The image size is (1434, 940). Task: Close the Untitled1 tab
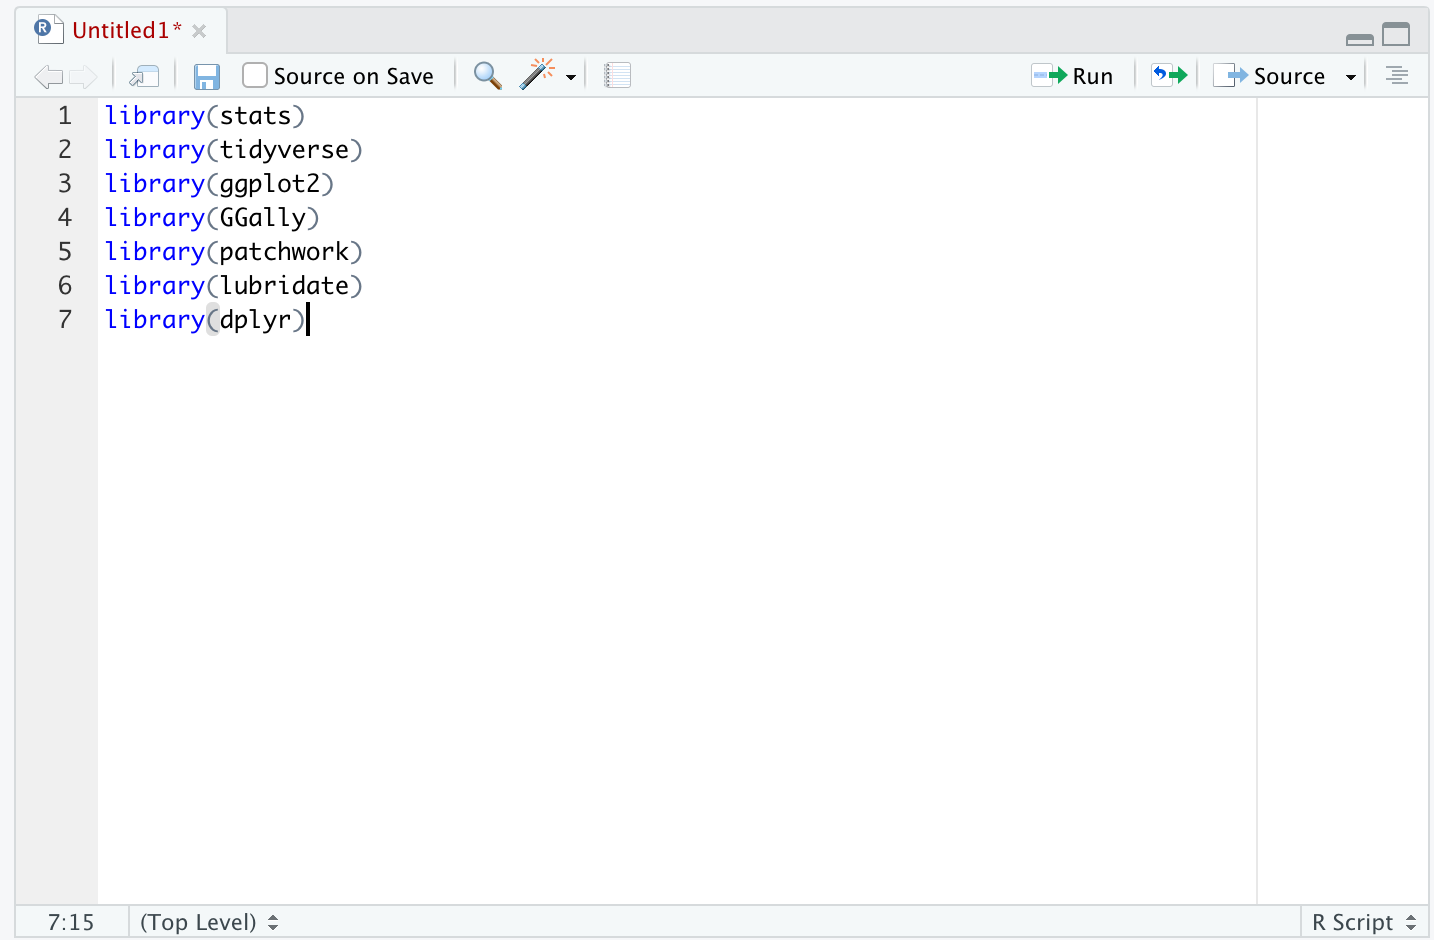199,31
